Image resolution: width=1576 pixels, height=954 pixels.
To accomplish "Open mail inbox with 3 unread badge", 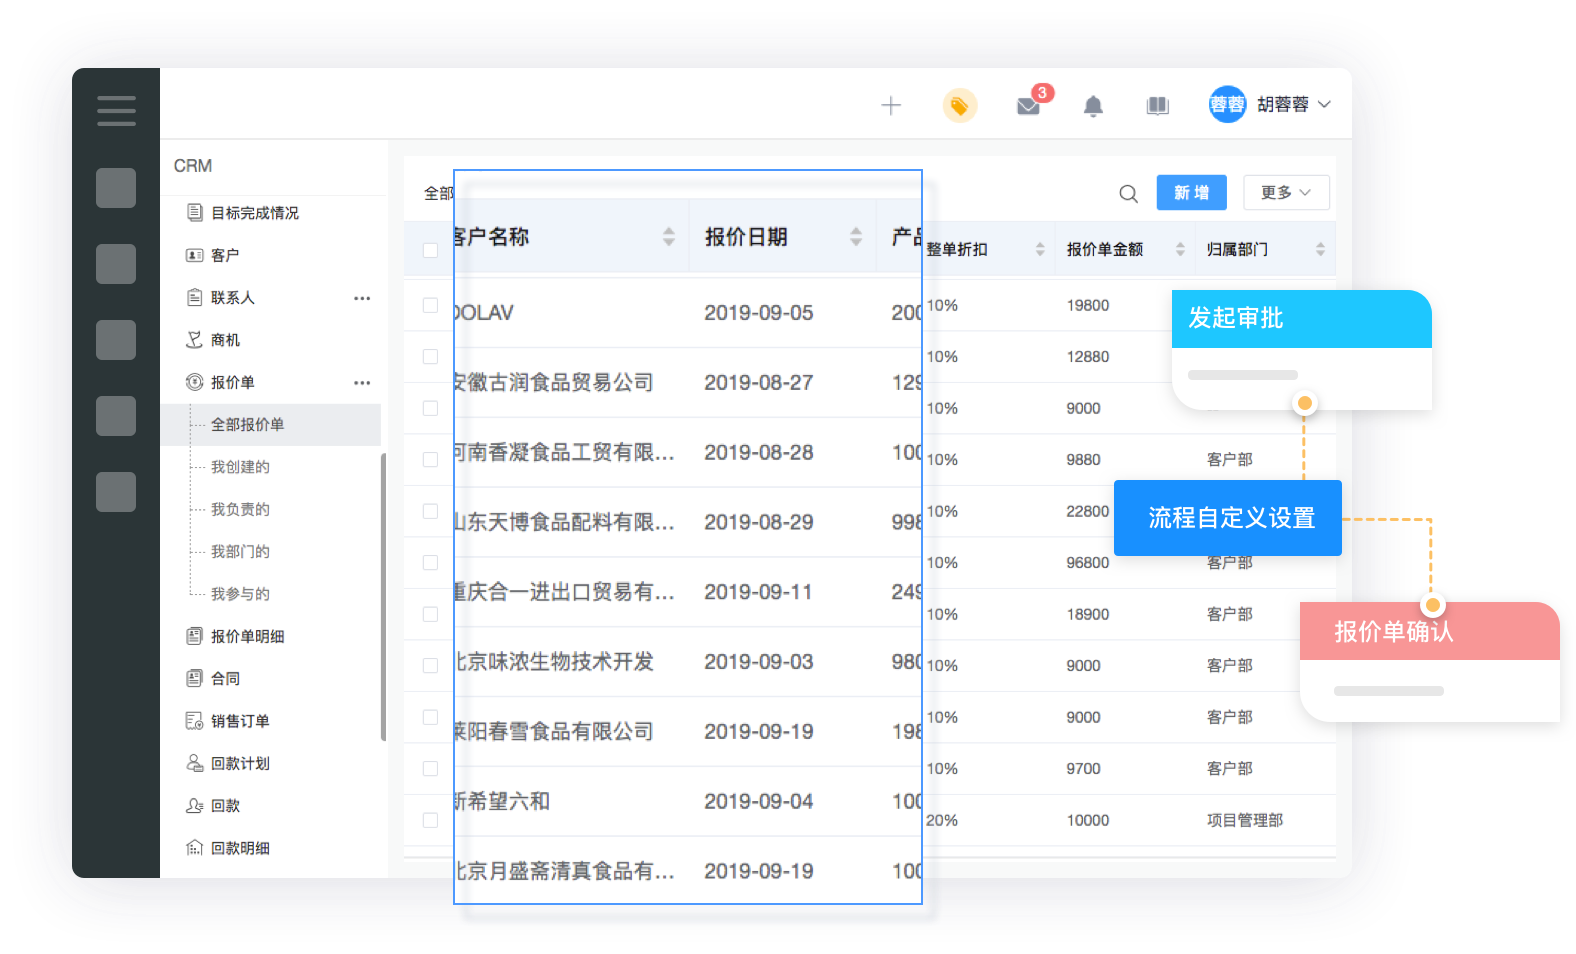I will click(1029, 105).
